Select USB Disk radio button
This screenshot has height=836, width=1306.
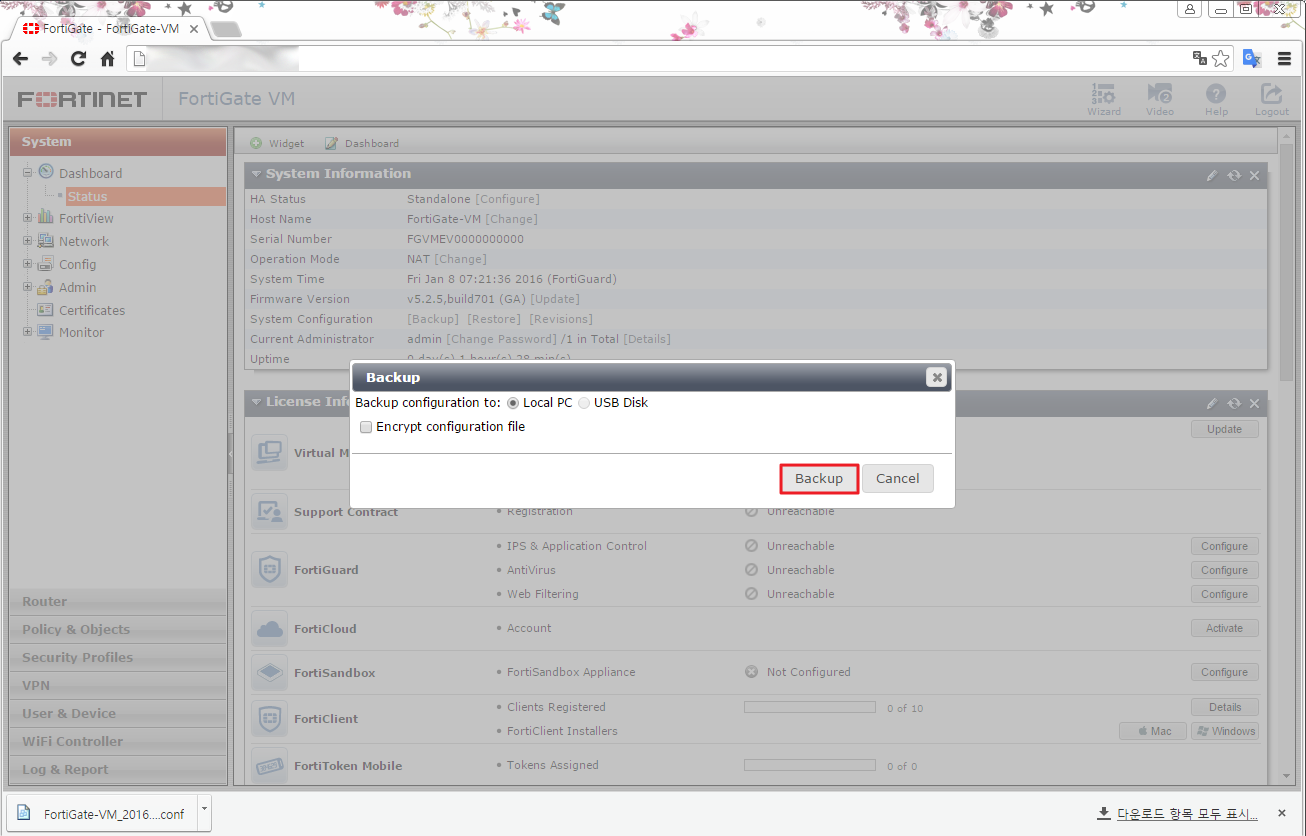(x=584, y=403)
